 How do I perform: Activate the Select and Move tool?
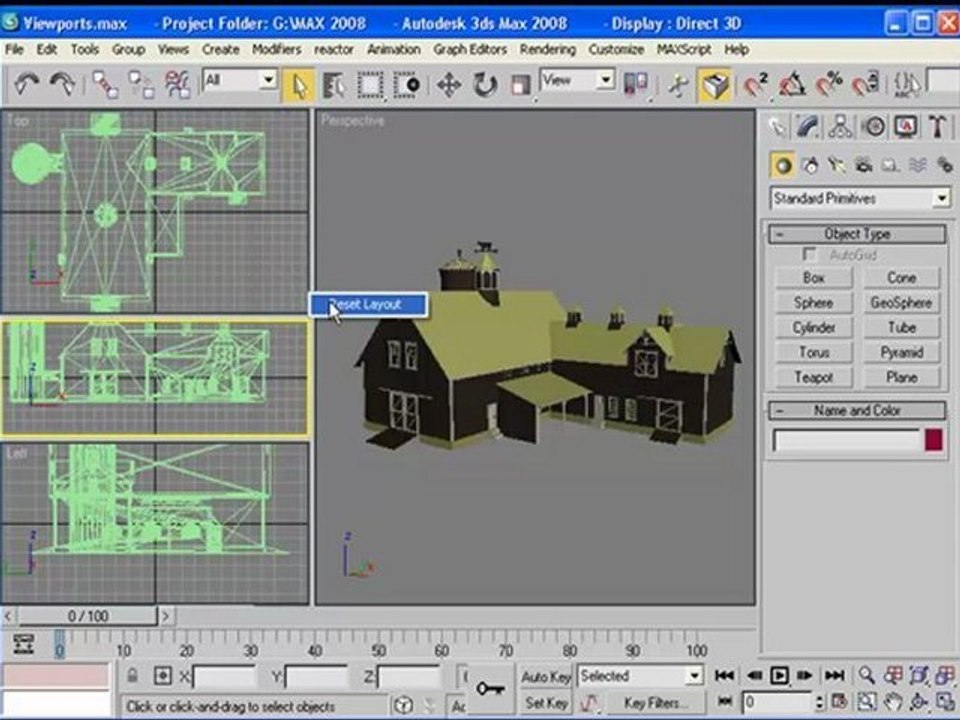tap(449, 84)
